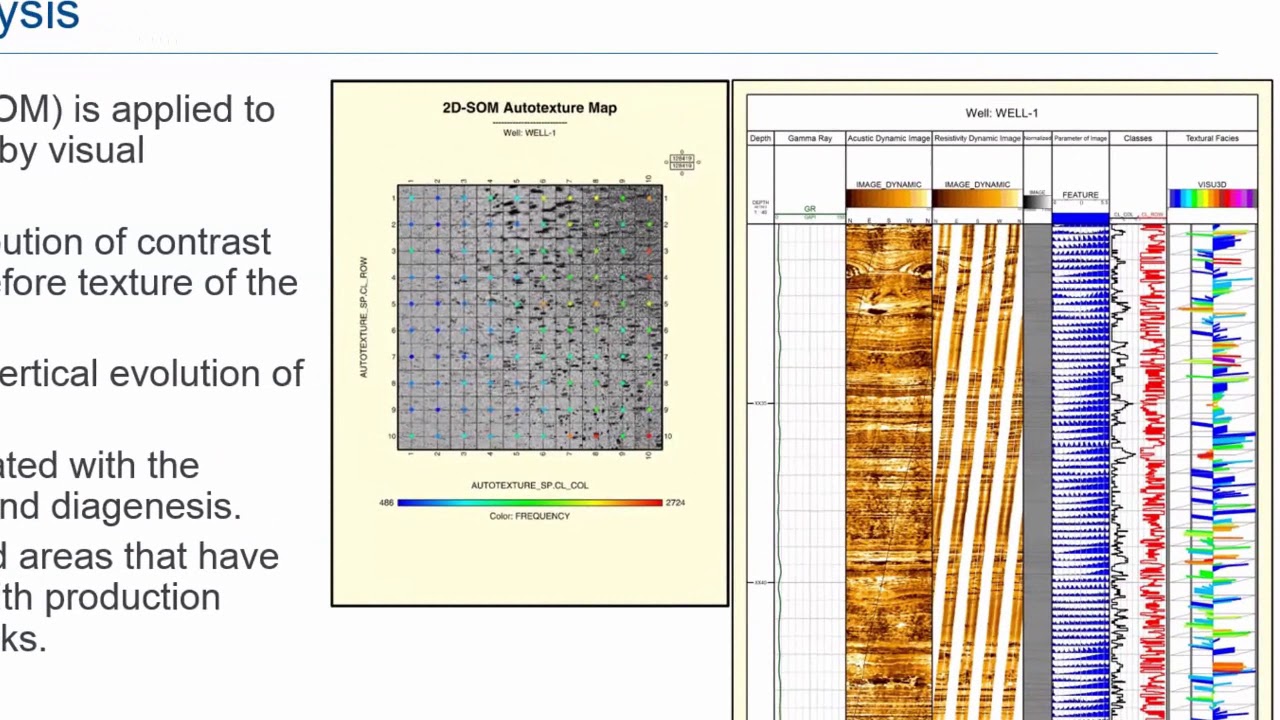
Task: Click the slide title ending in 'ysis'
Action: point(39,16)
